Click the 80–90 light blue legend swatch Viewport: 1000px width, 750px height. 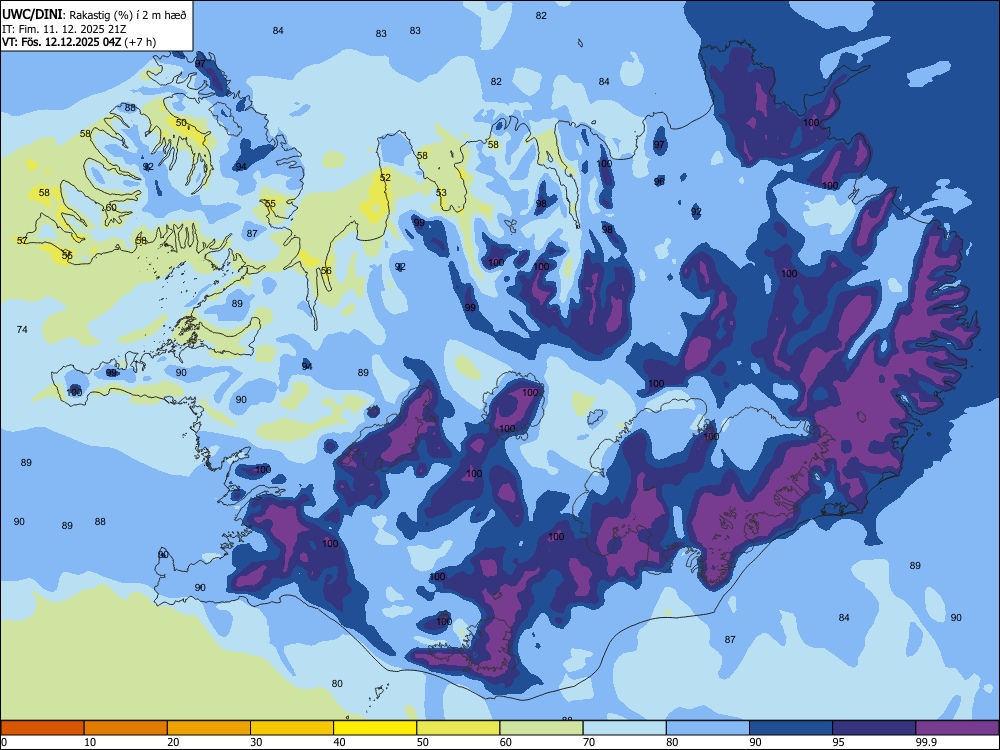point(708,728)
